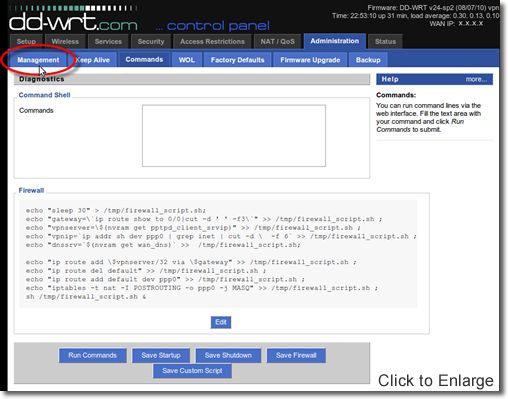Screen dimensions: 508x399
Task: Click the 'sleep 30' script line
Action: (x=116, y=211)
